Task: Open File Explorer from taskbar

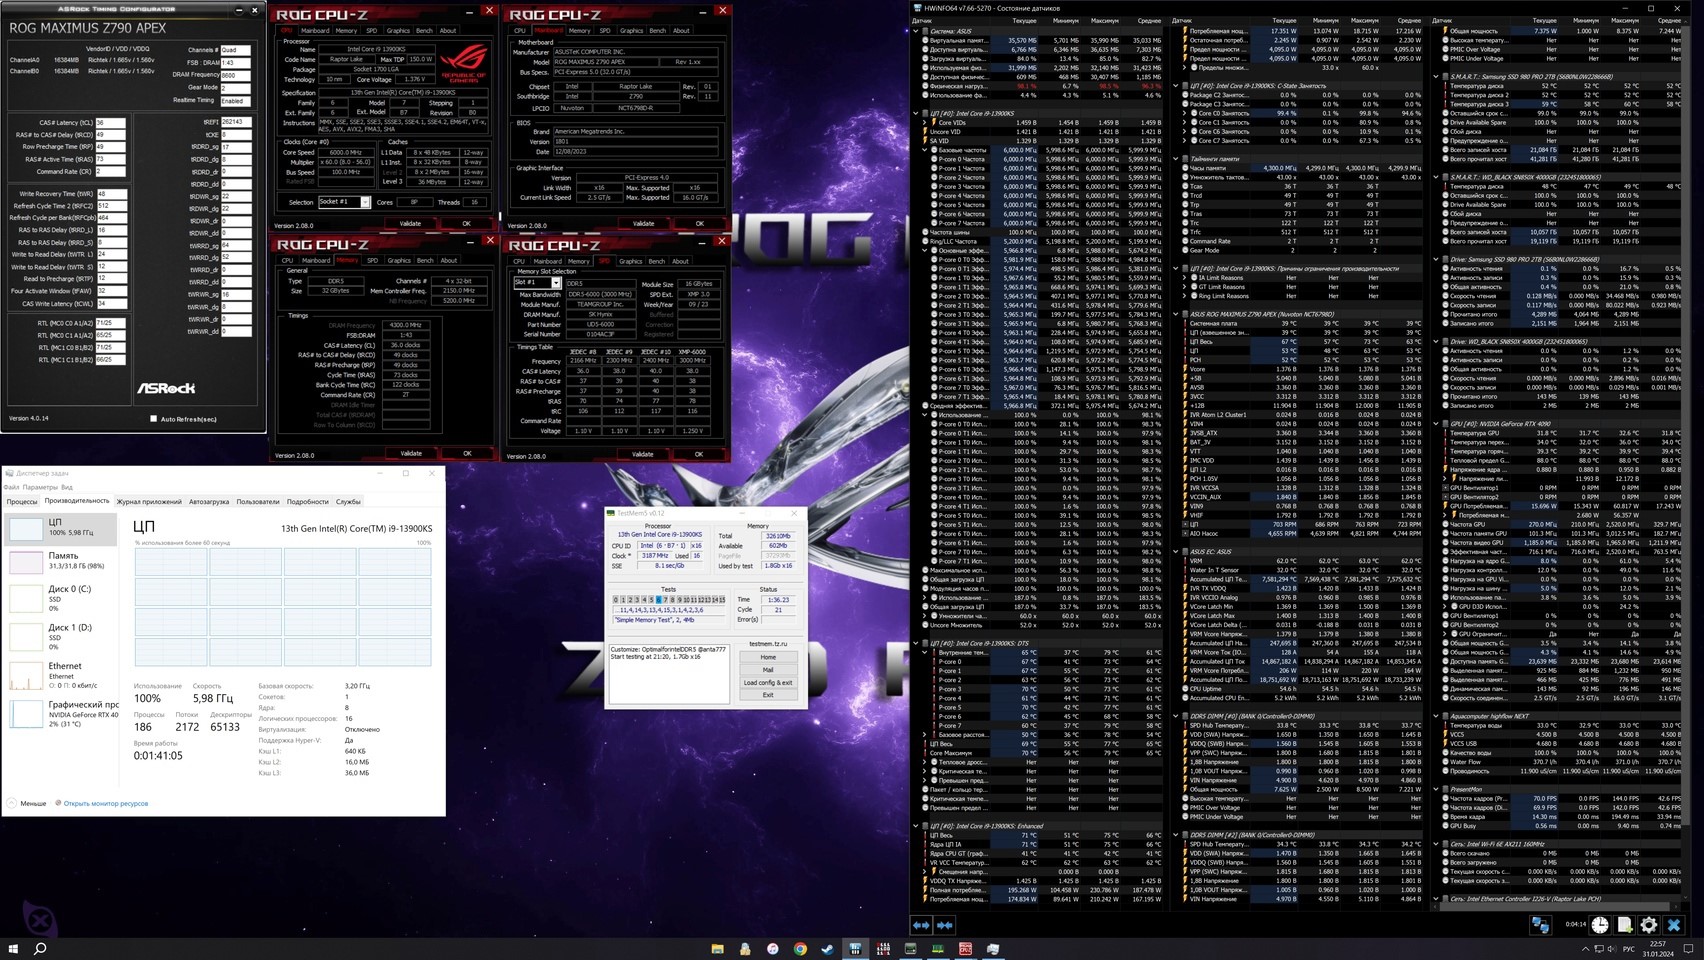Action: click(x=717, y=948)
